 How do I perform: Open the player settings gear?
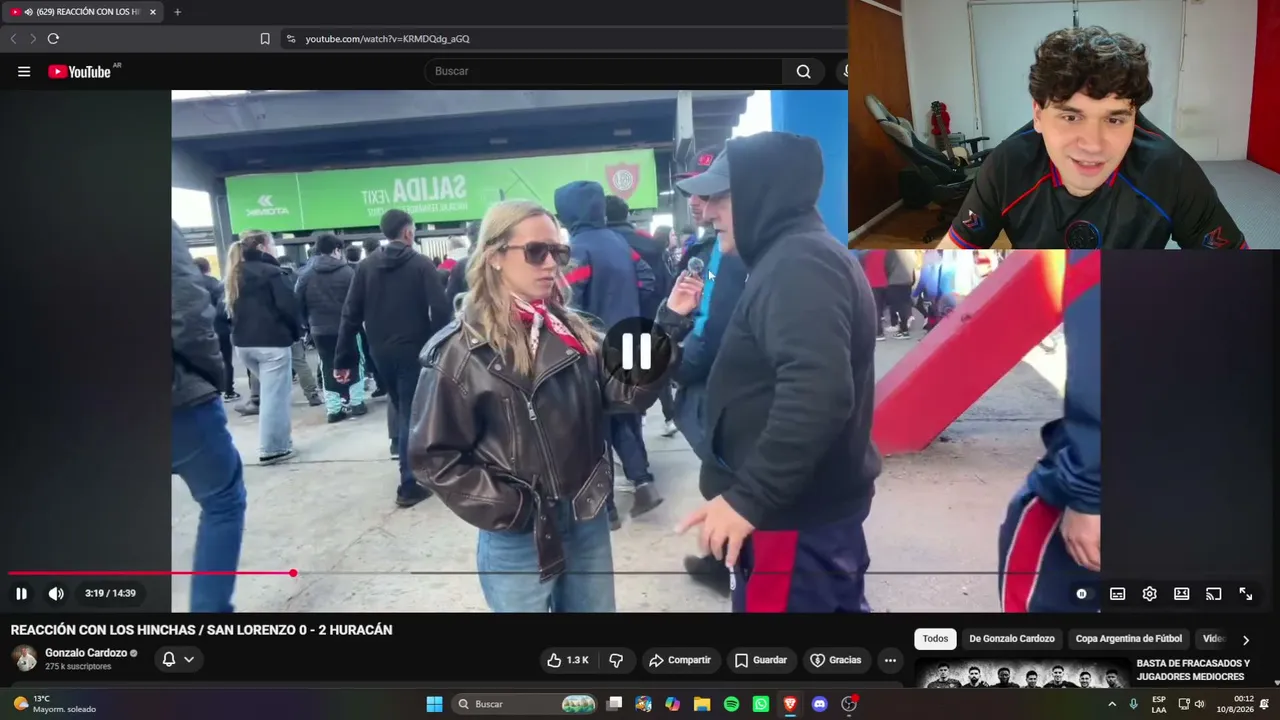[1150, 594]
